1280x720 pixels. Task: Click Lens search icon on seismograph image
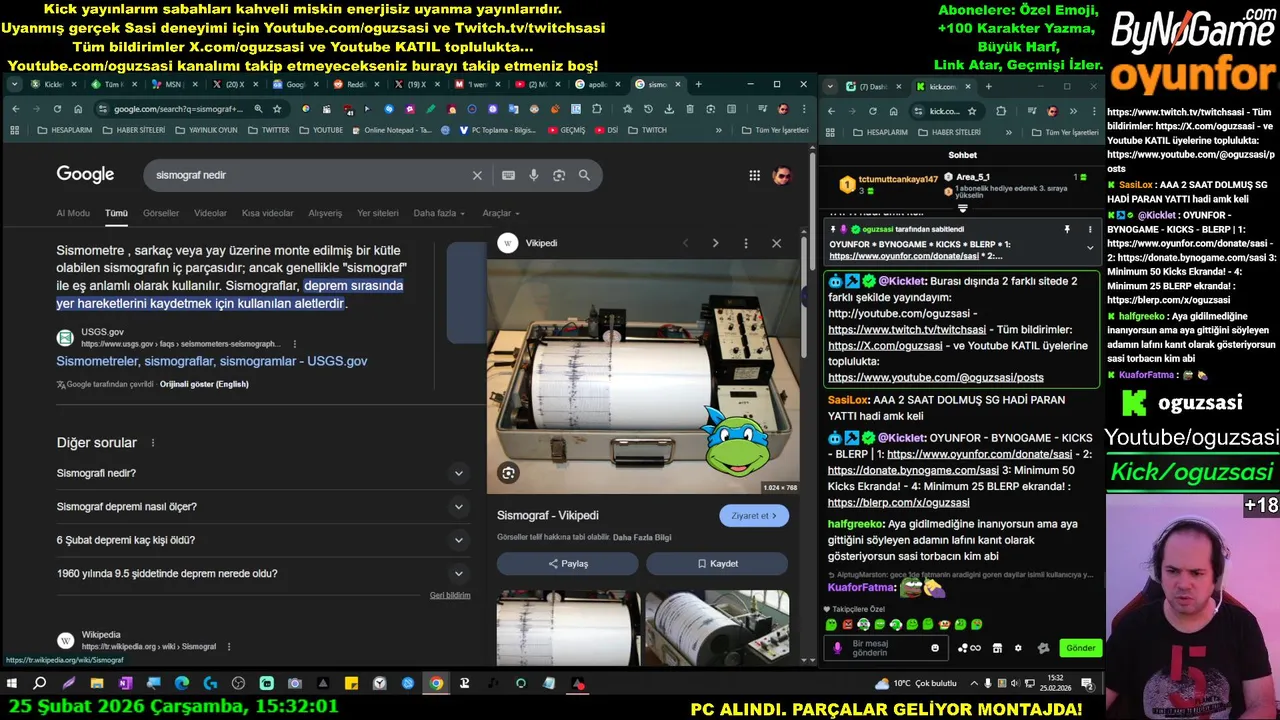(509, 473)
